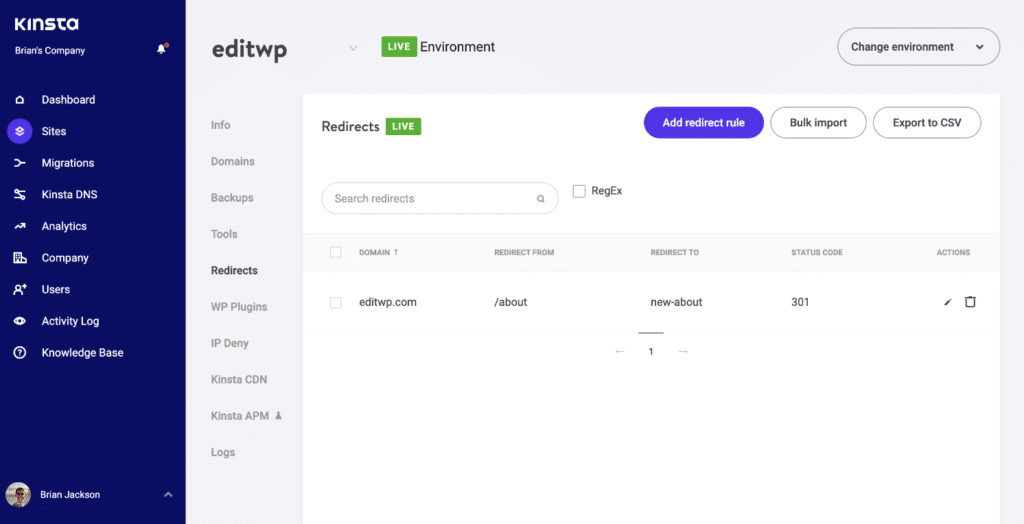
Task: Switch to IP Deny tab
Action: (230, 343)
